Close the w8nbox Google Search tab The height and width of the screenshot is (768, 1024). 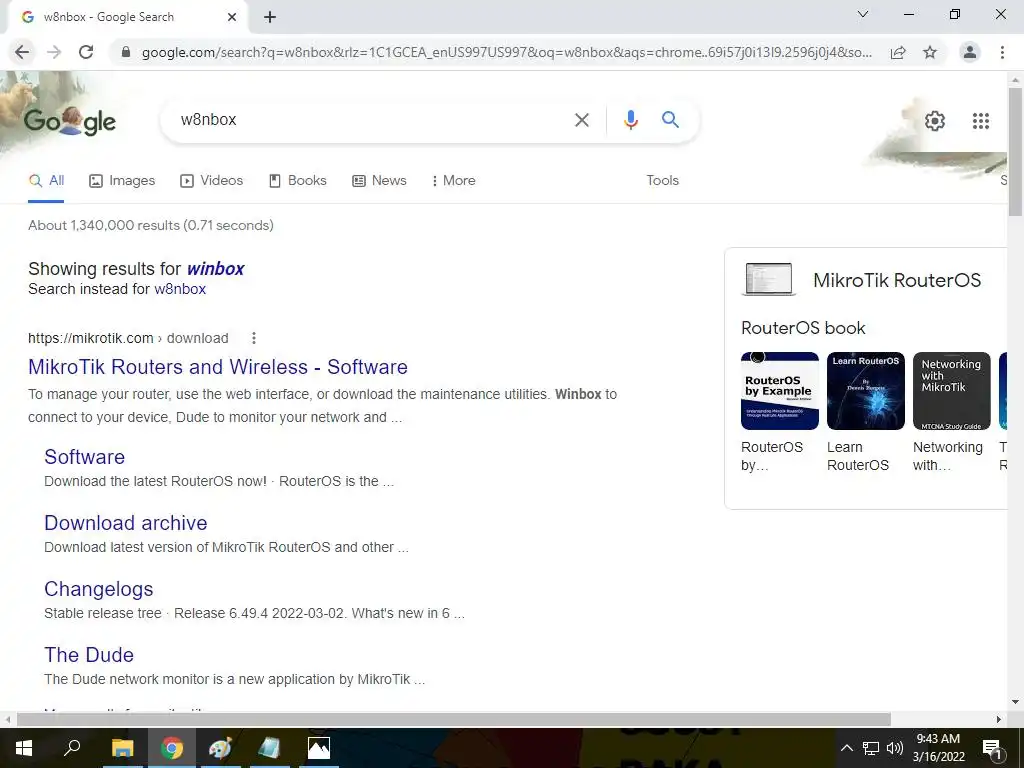click(232, 17)
